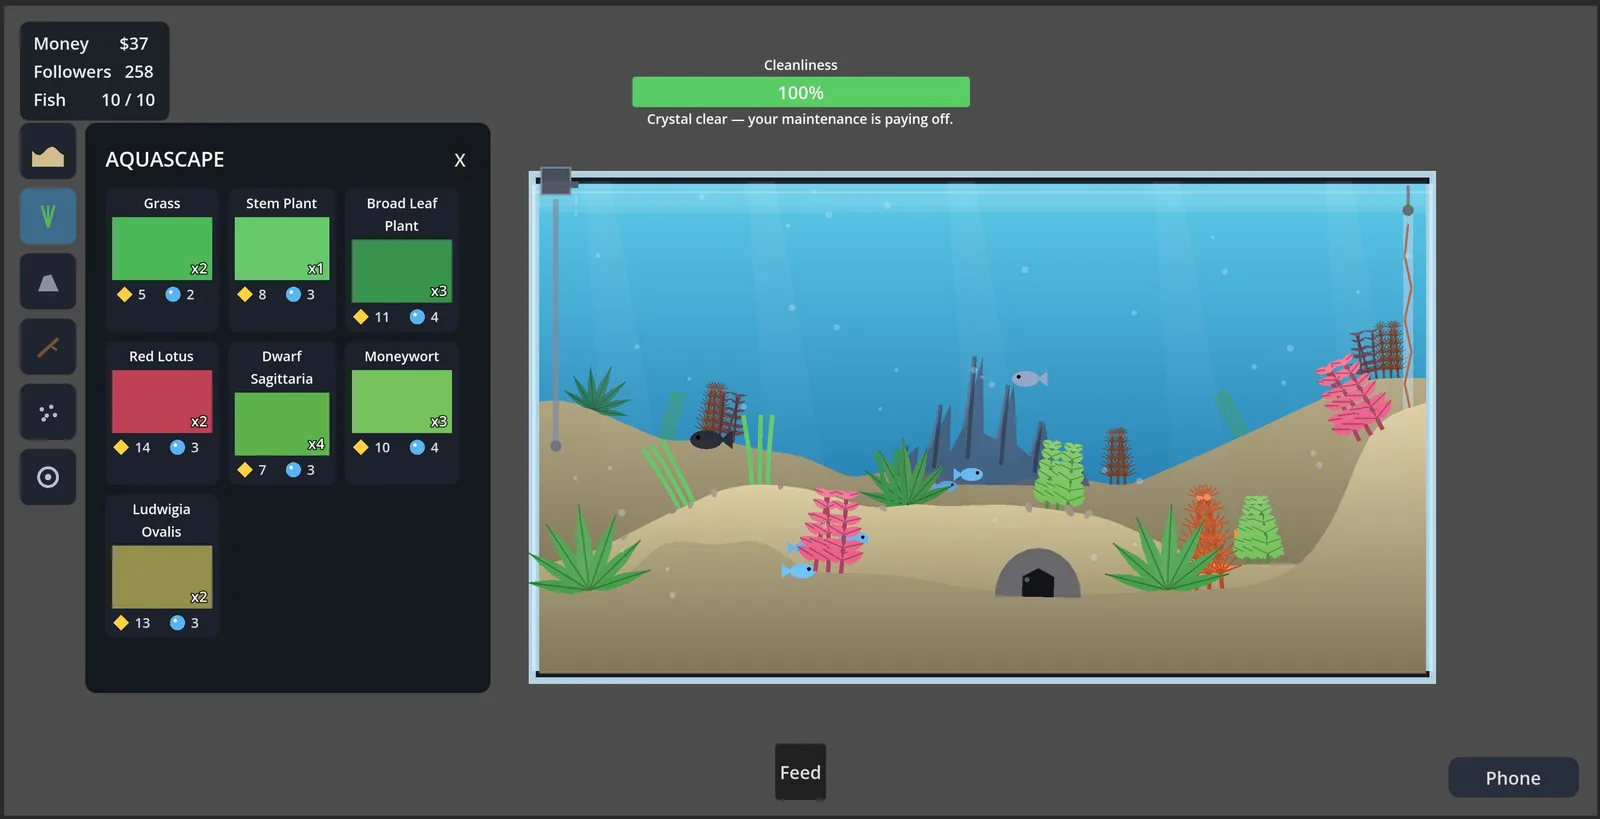Click the x2 count on Red Lotus
Viewport: 1600px width, 819px height.
pos(199,422)
